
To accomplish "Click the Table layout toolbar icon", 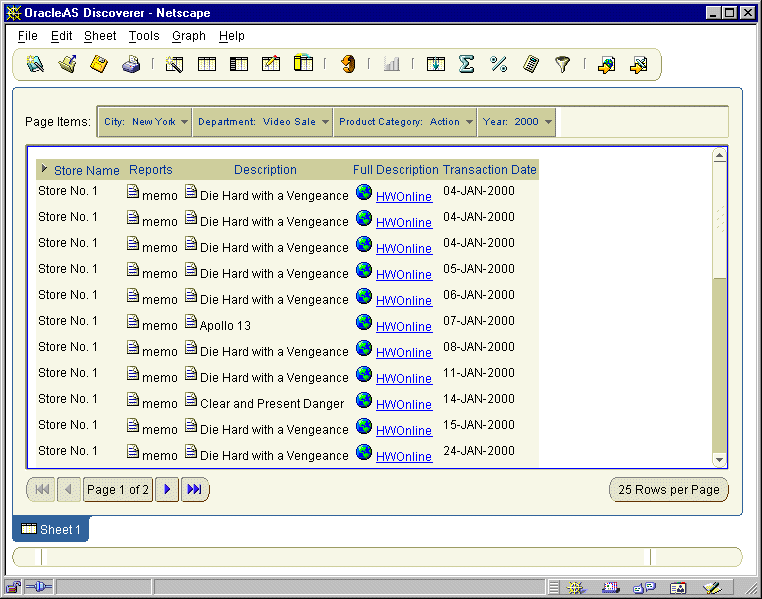I will [207, 64].
